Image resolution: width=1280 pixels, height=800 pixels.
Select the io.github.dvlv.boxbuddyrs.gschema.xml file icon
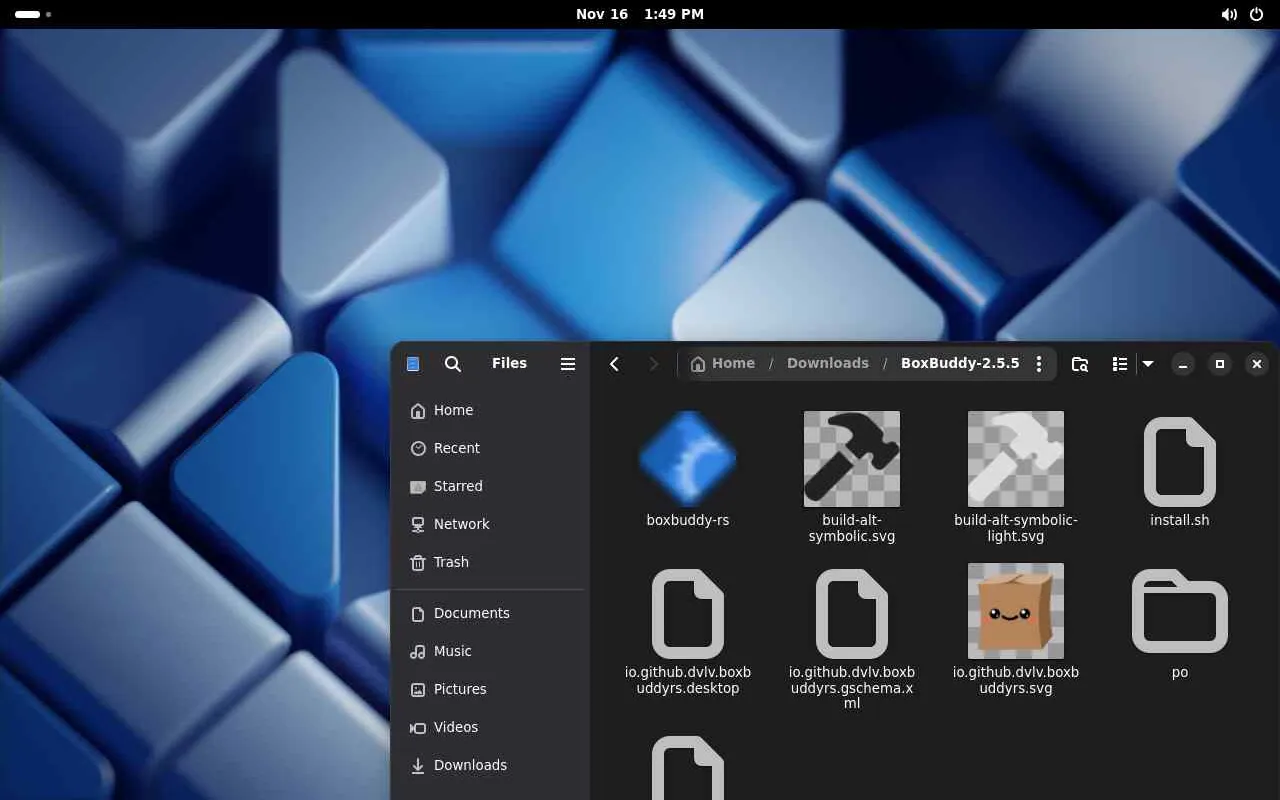(852, 613)
